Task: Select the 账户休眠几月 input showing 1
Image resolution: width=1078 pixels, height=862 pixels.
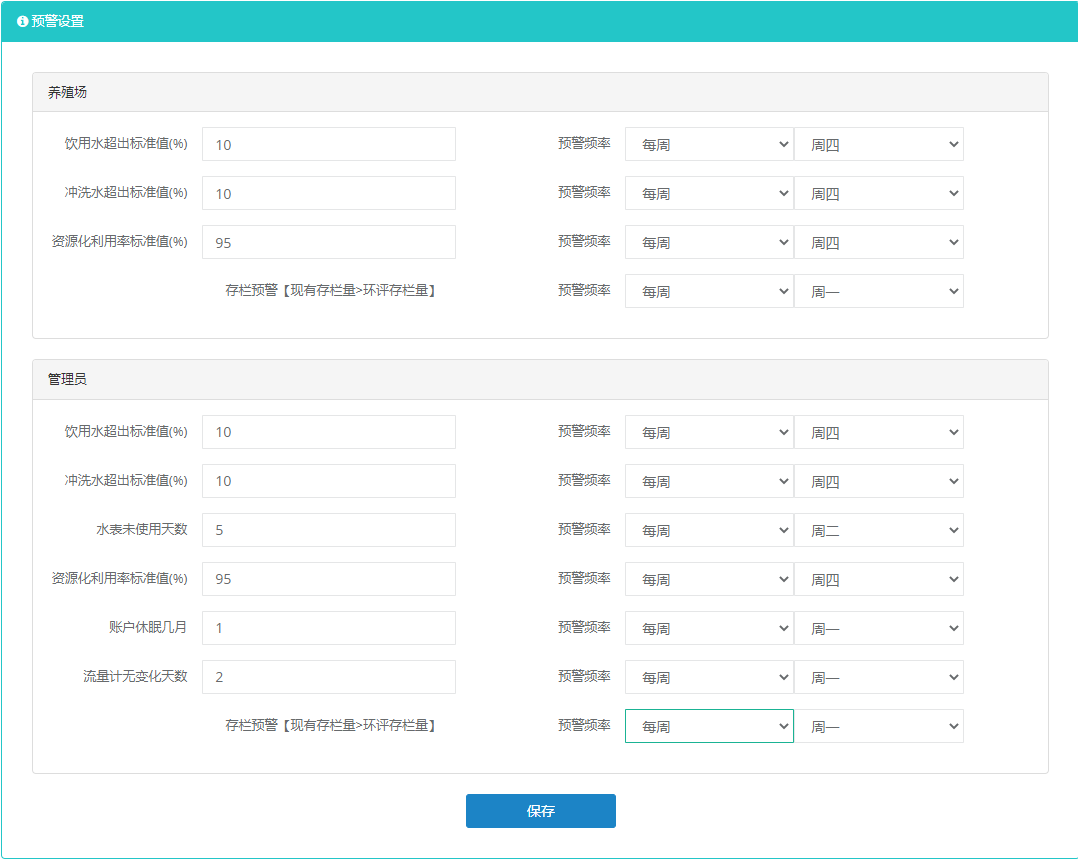Action: click(328, 628)
